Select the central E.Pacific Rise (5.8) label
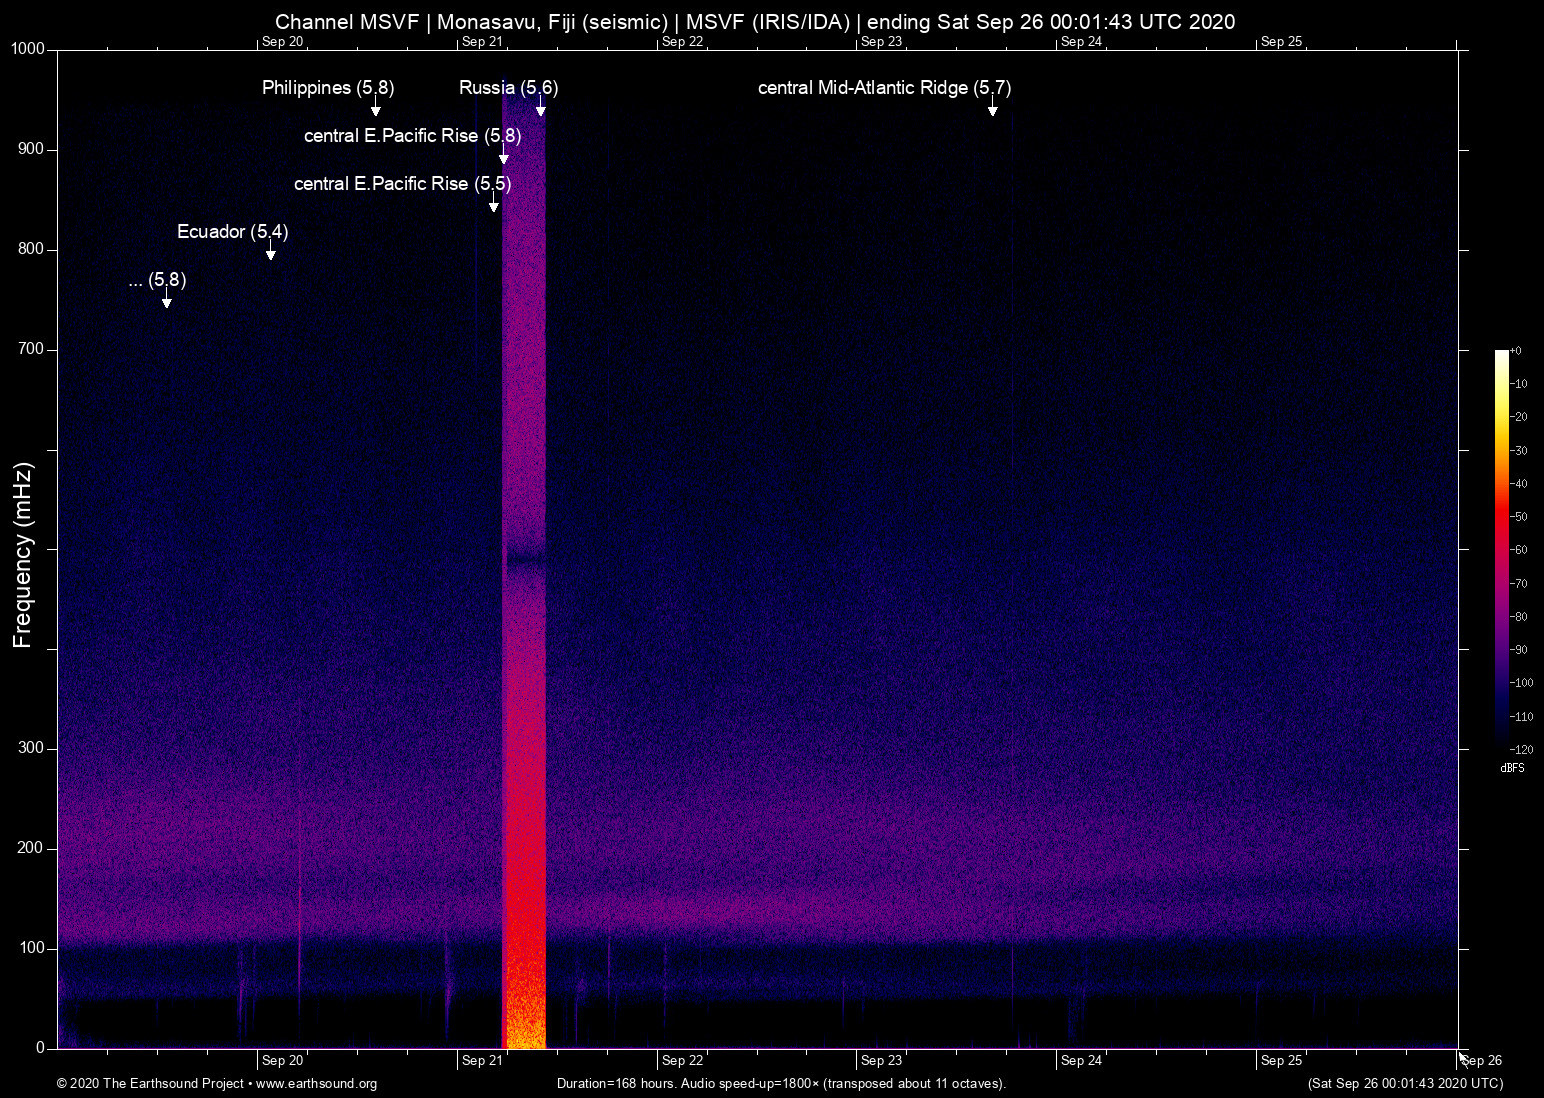 (411, 136)
